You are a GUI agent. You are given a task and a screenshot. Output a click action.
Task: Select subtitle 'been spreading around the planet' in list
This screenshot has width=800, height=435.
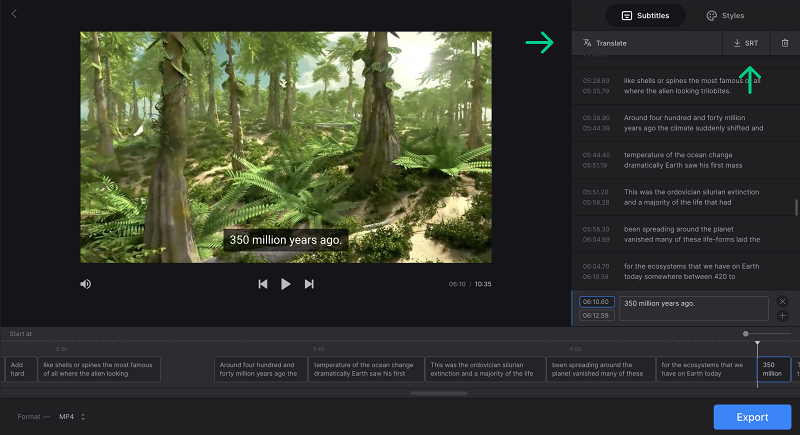(x=684, y=235)
